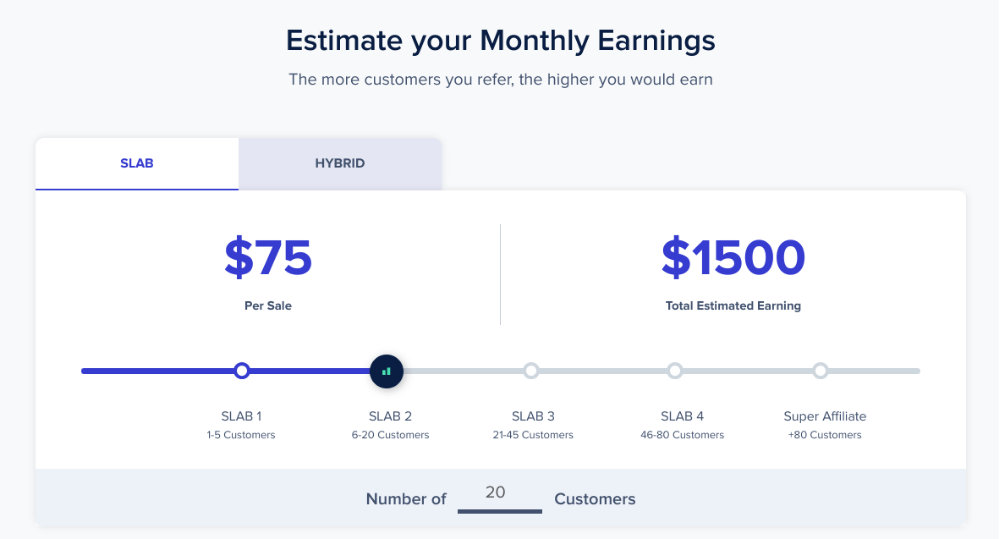Select the SLAB tab

[137, 163]
